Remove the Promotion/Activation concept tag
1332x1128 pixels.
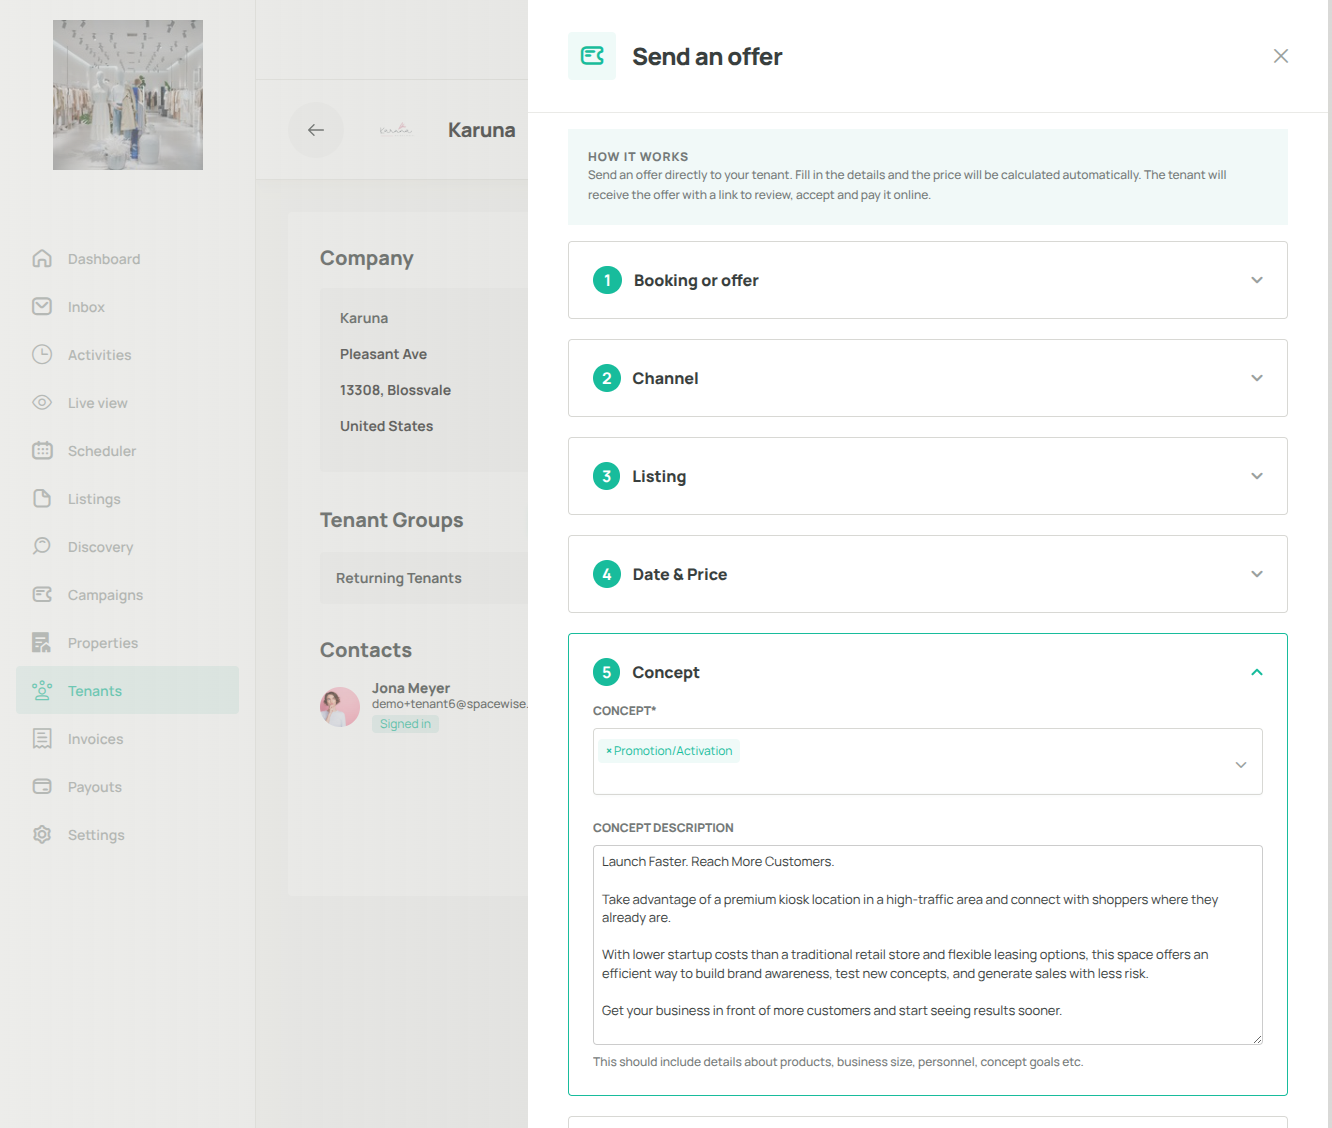[x=609, y=751]
